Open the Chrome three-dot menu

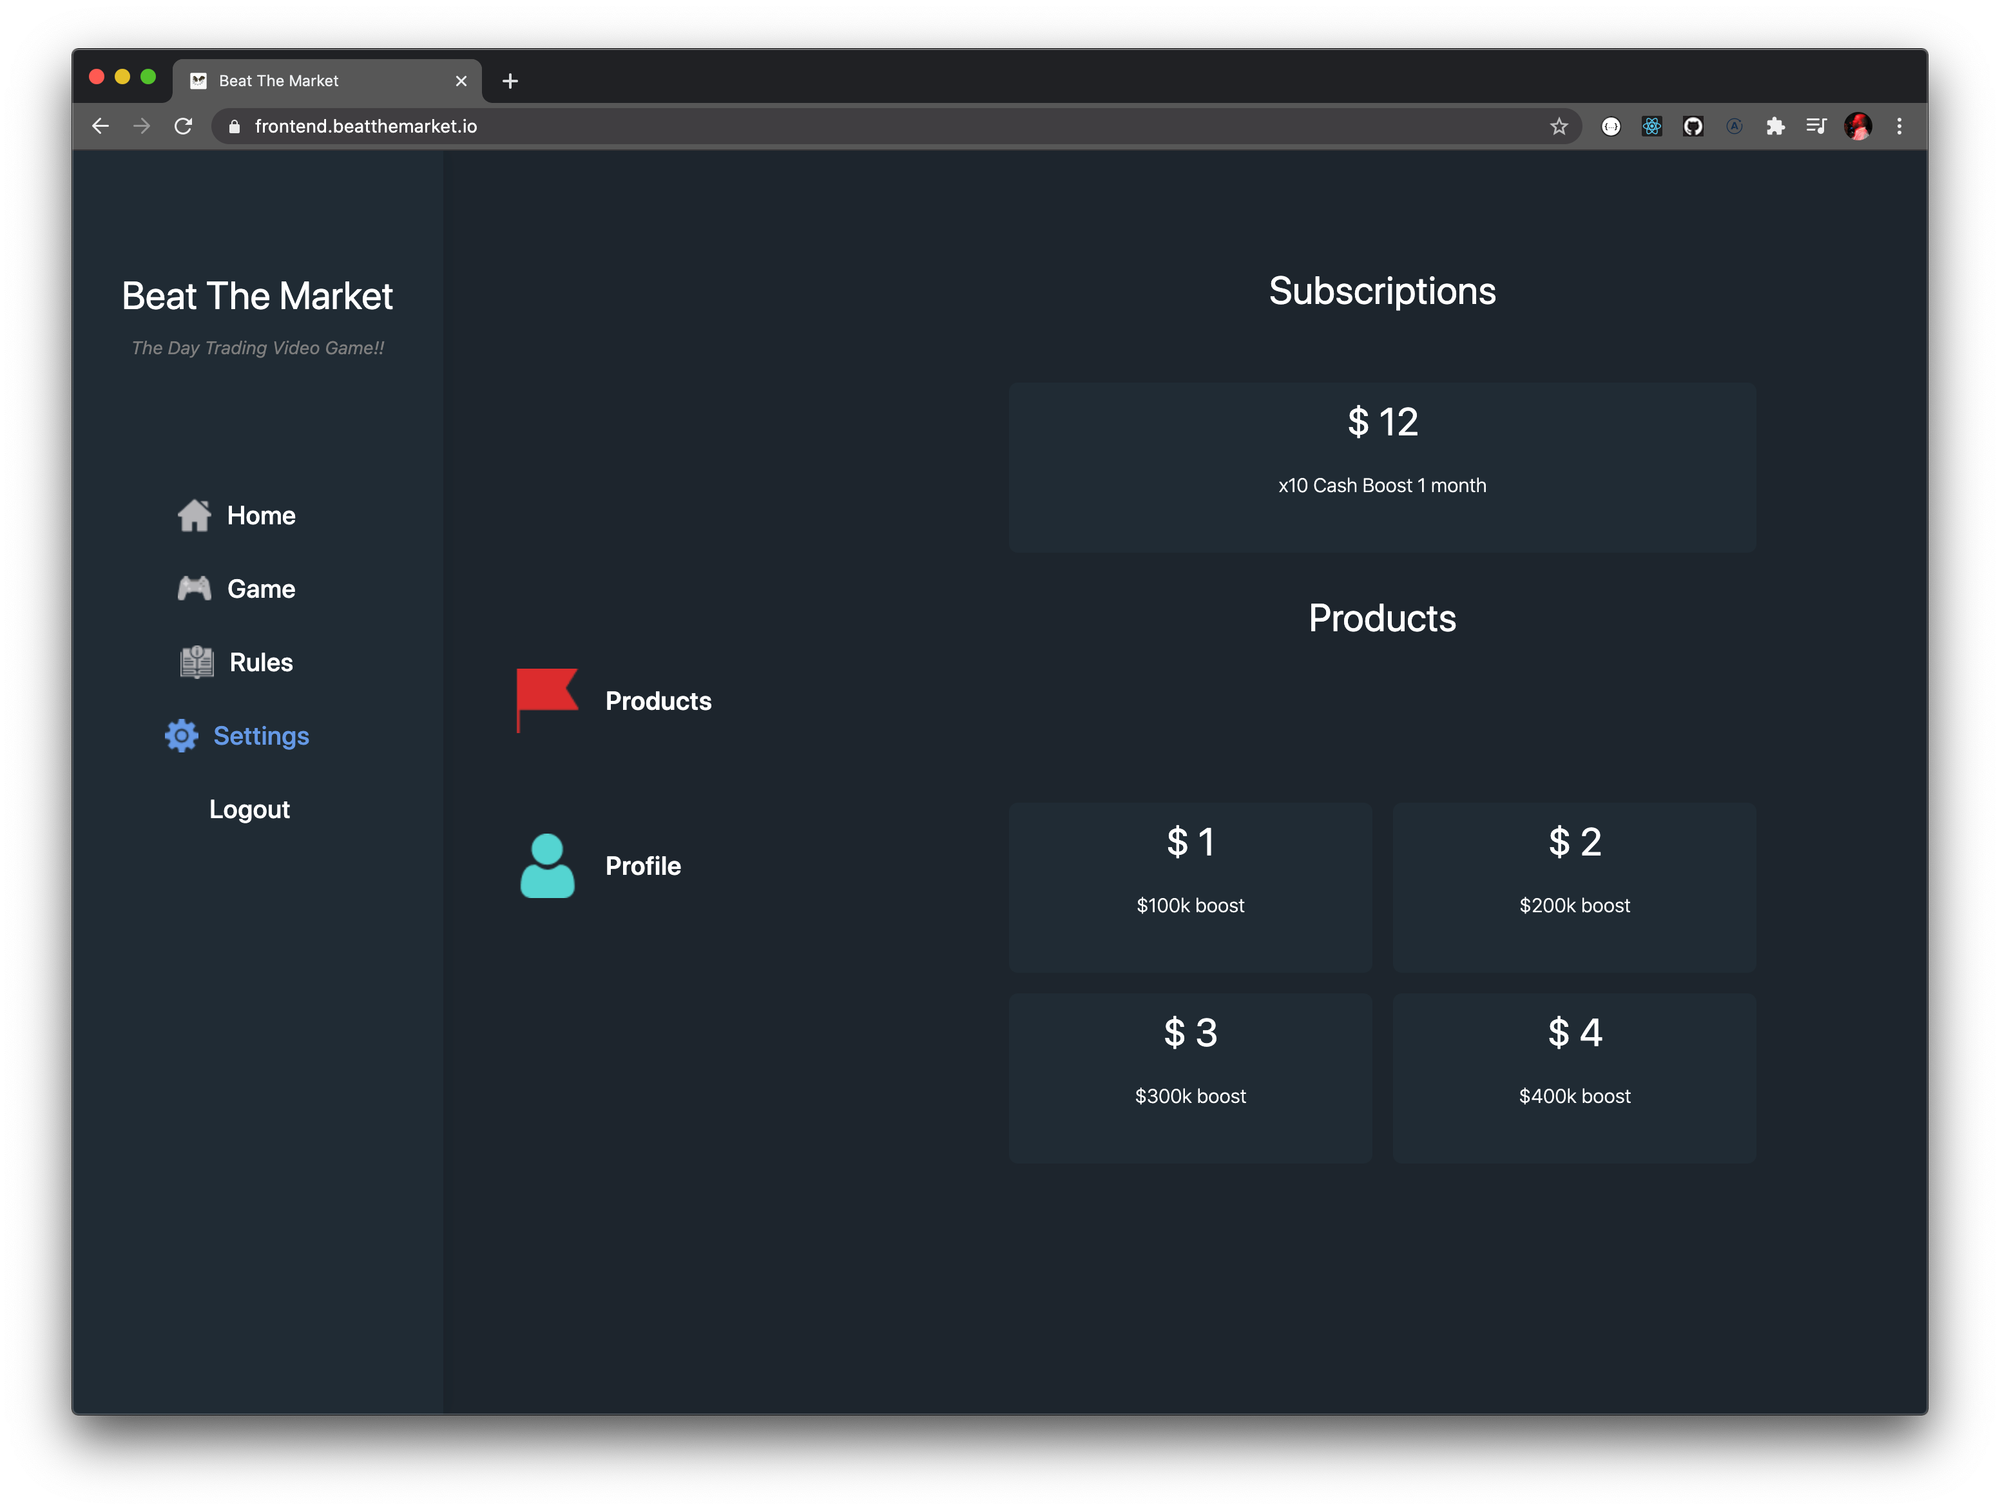[1899, 126]
